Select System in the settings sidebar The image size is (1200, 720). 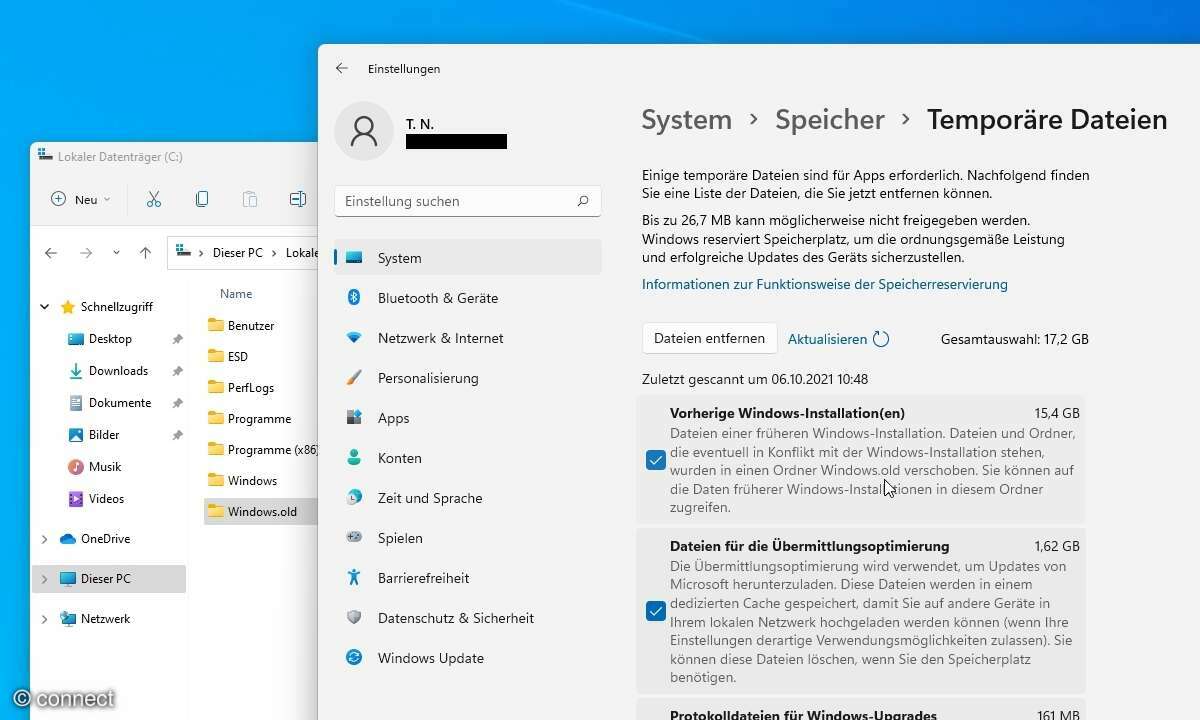tap(468, 258)
